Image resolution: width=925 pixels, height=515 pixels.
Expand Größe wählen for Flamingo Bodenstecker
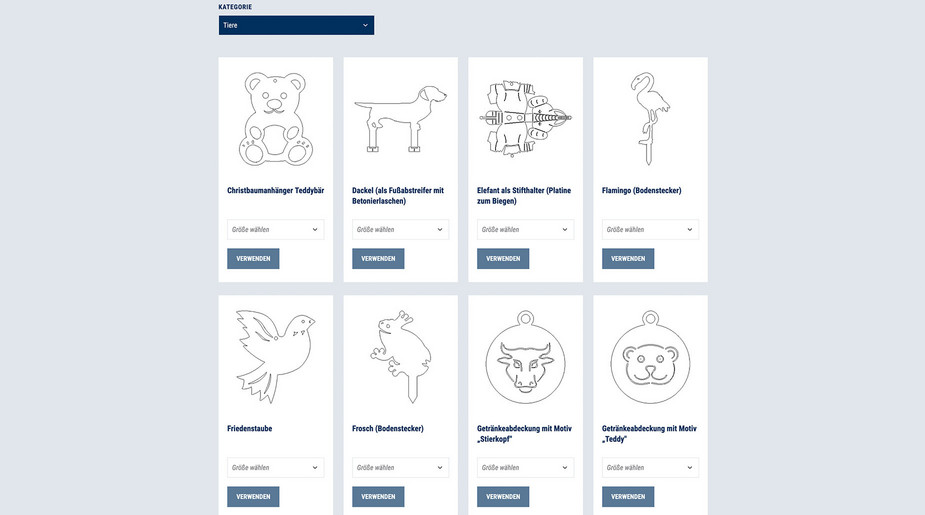(650, 229)
